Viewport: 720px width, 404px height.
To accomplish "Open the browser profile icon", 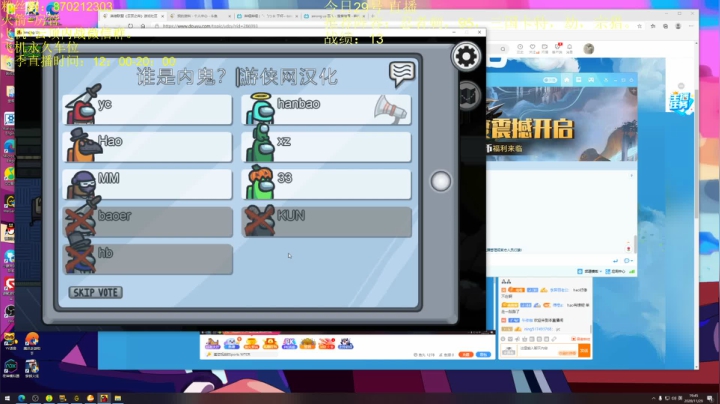I will [678, 26].
